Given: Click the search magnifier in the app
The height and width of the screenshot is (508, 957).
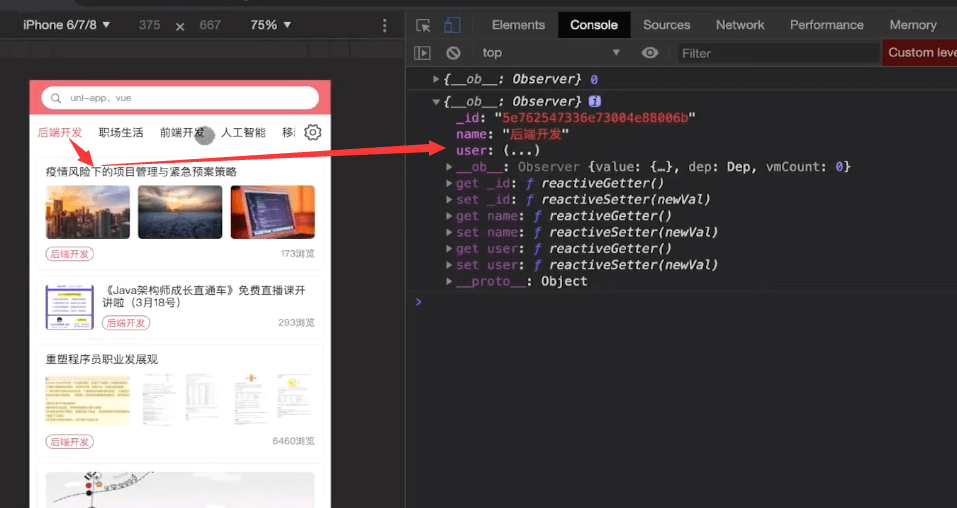Looking at the screenshot, I should (x=56, y=98).
